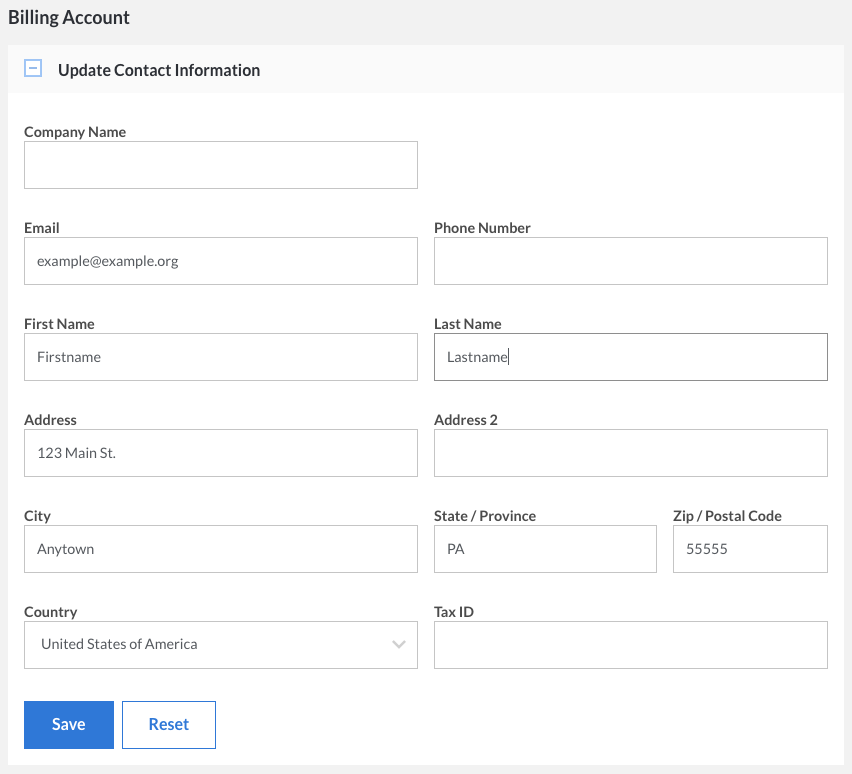Collapse the Update Contact Information section
The width and height of the screenshot is (852, 774).
coord(33,69)
